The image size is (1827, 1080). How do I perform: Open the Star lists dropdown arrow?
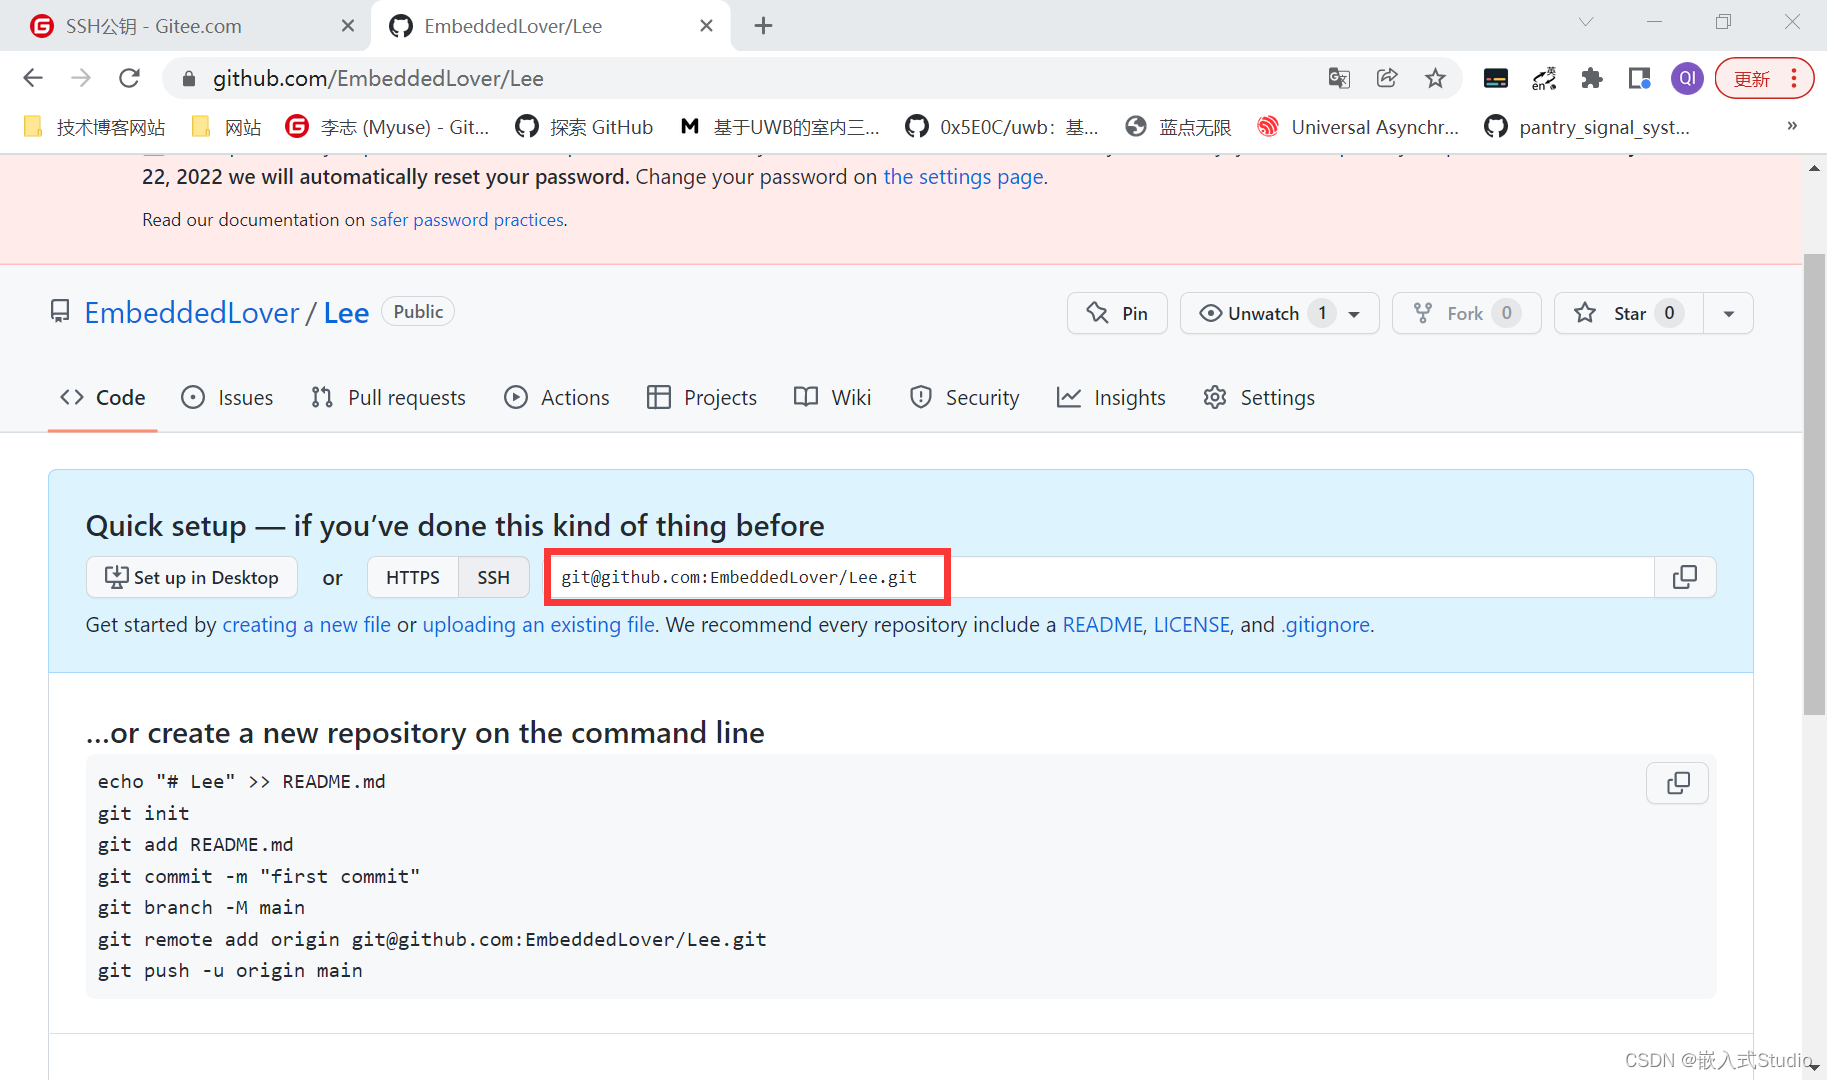(x=1729, y=313)
